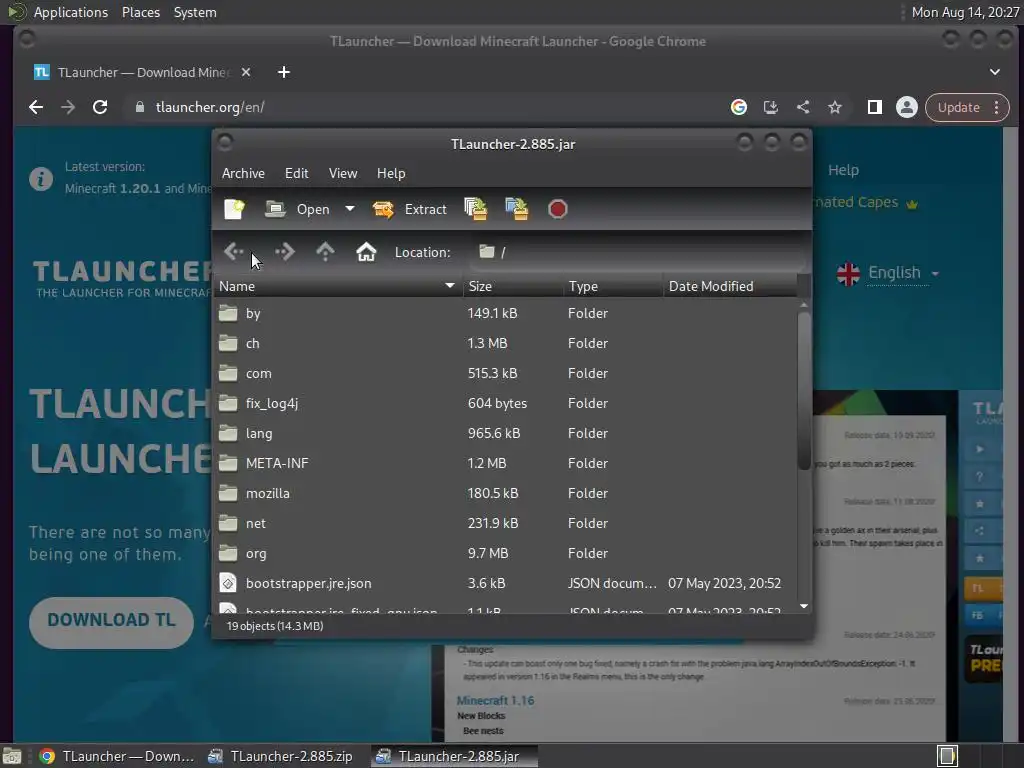This screenshot has height=768, width=1024.
Task: Click the scroll down arrow of the file list
Action: (804, 607)
